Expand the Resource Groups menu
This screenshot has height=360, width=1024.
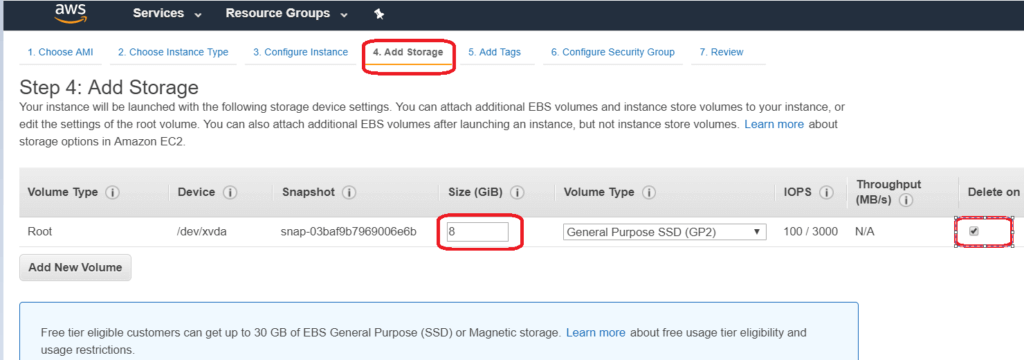point(287,13)
